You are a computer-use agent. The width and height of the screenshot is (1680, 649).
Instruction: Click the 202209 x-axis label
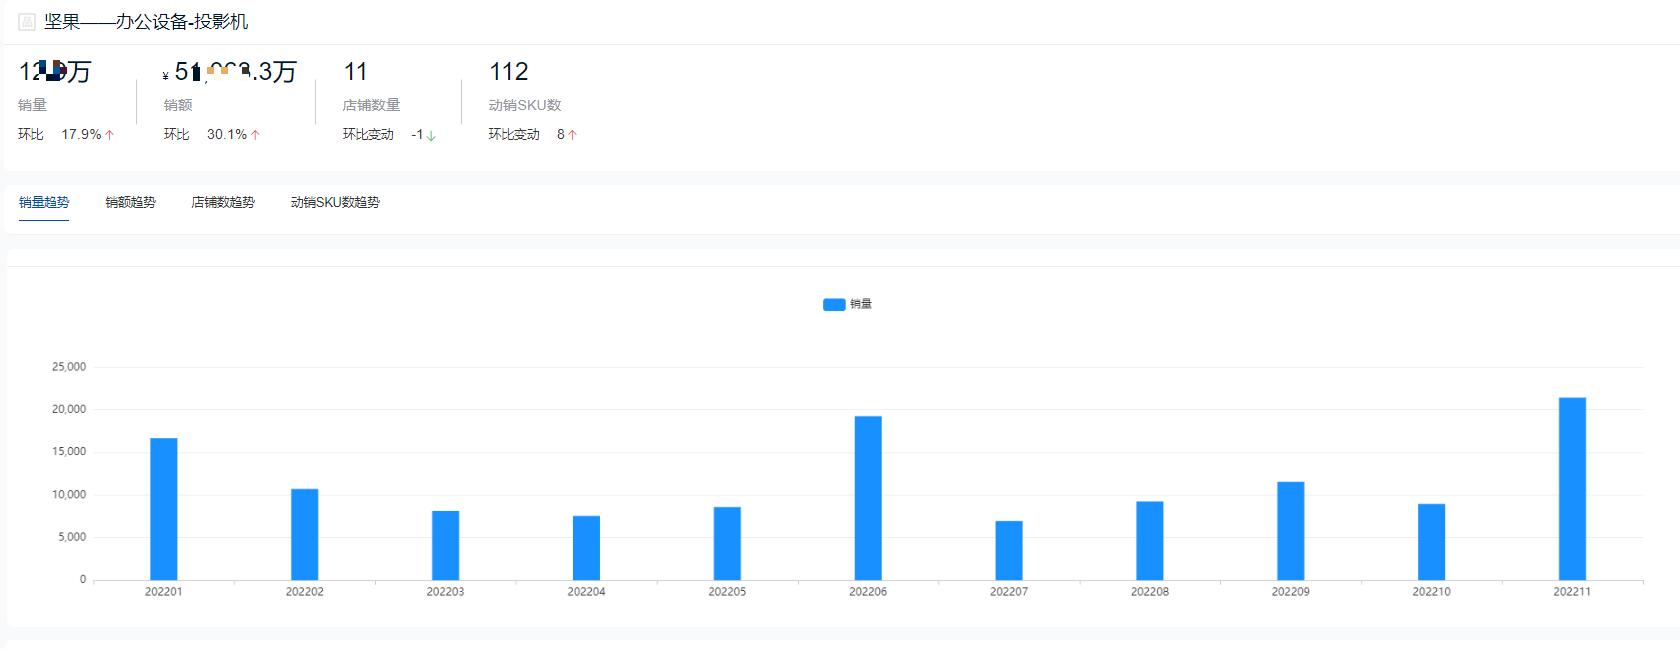tap(1291, 592)
